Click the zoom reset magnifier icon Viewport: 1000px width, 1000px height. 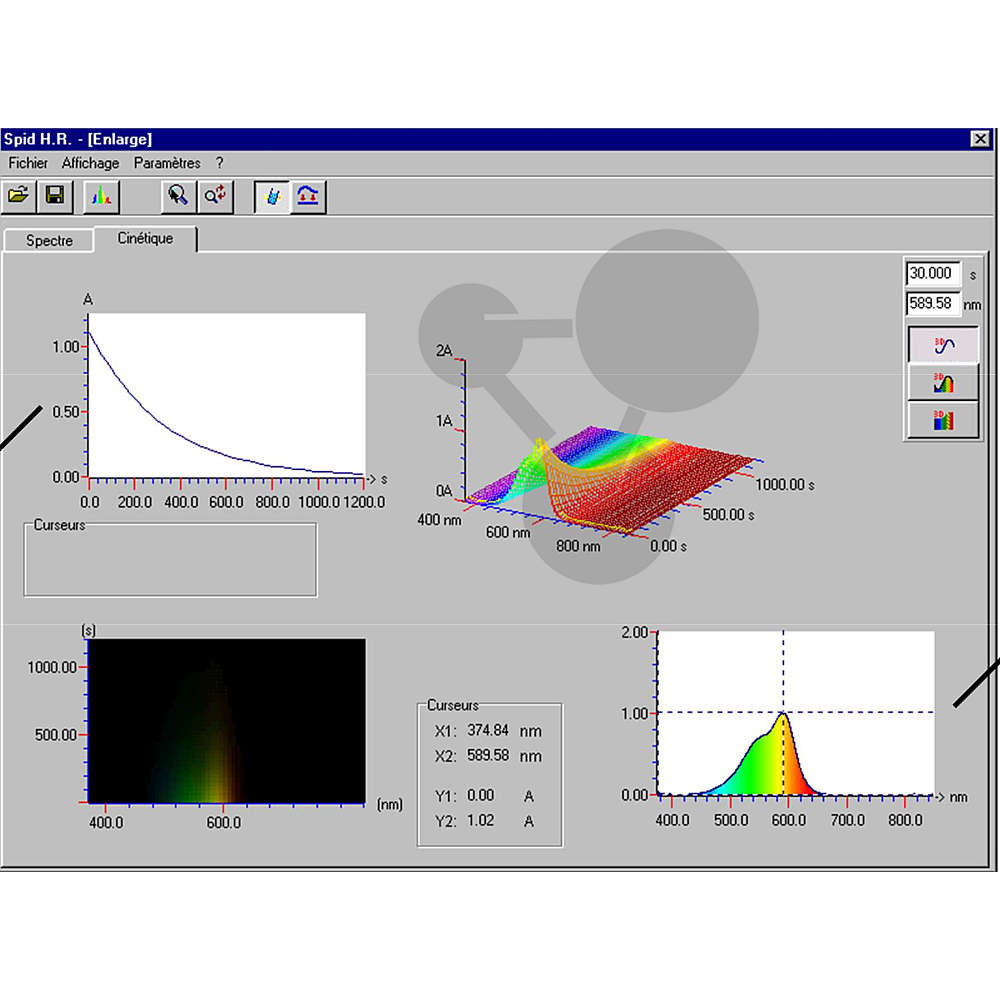click(x=216, y=196)
